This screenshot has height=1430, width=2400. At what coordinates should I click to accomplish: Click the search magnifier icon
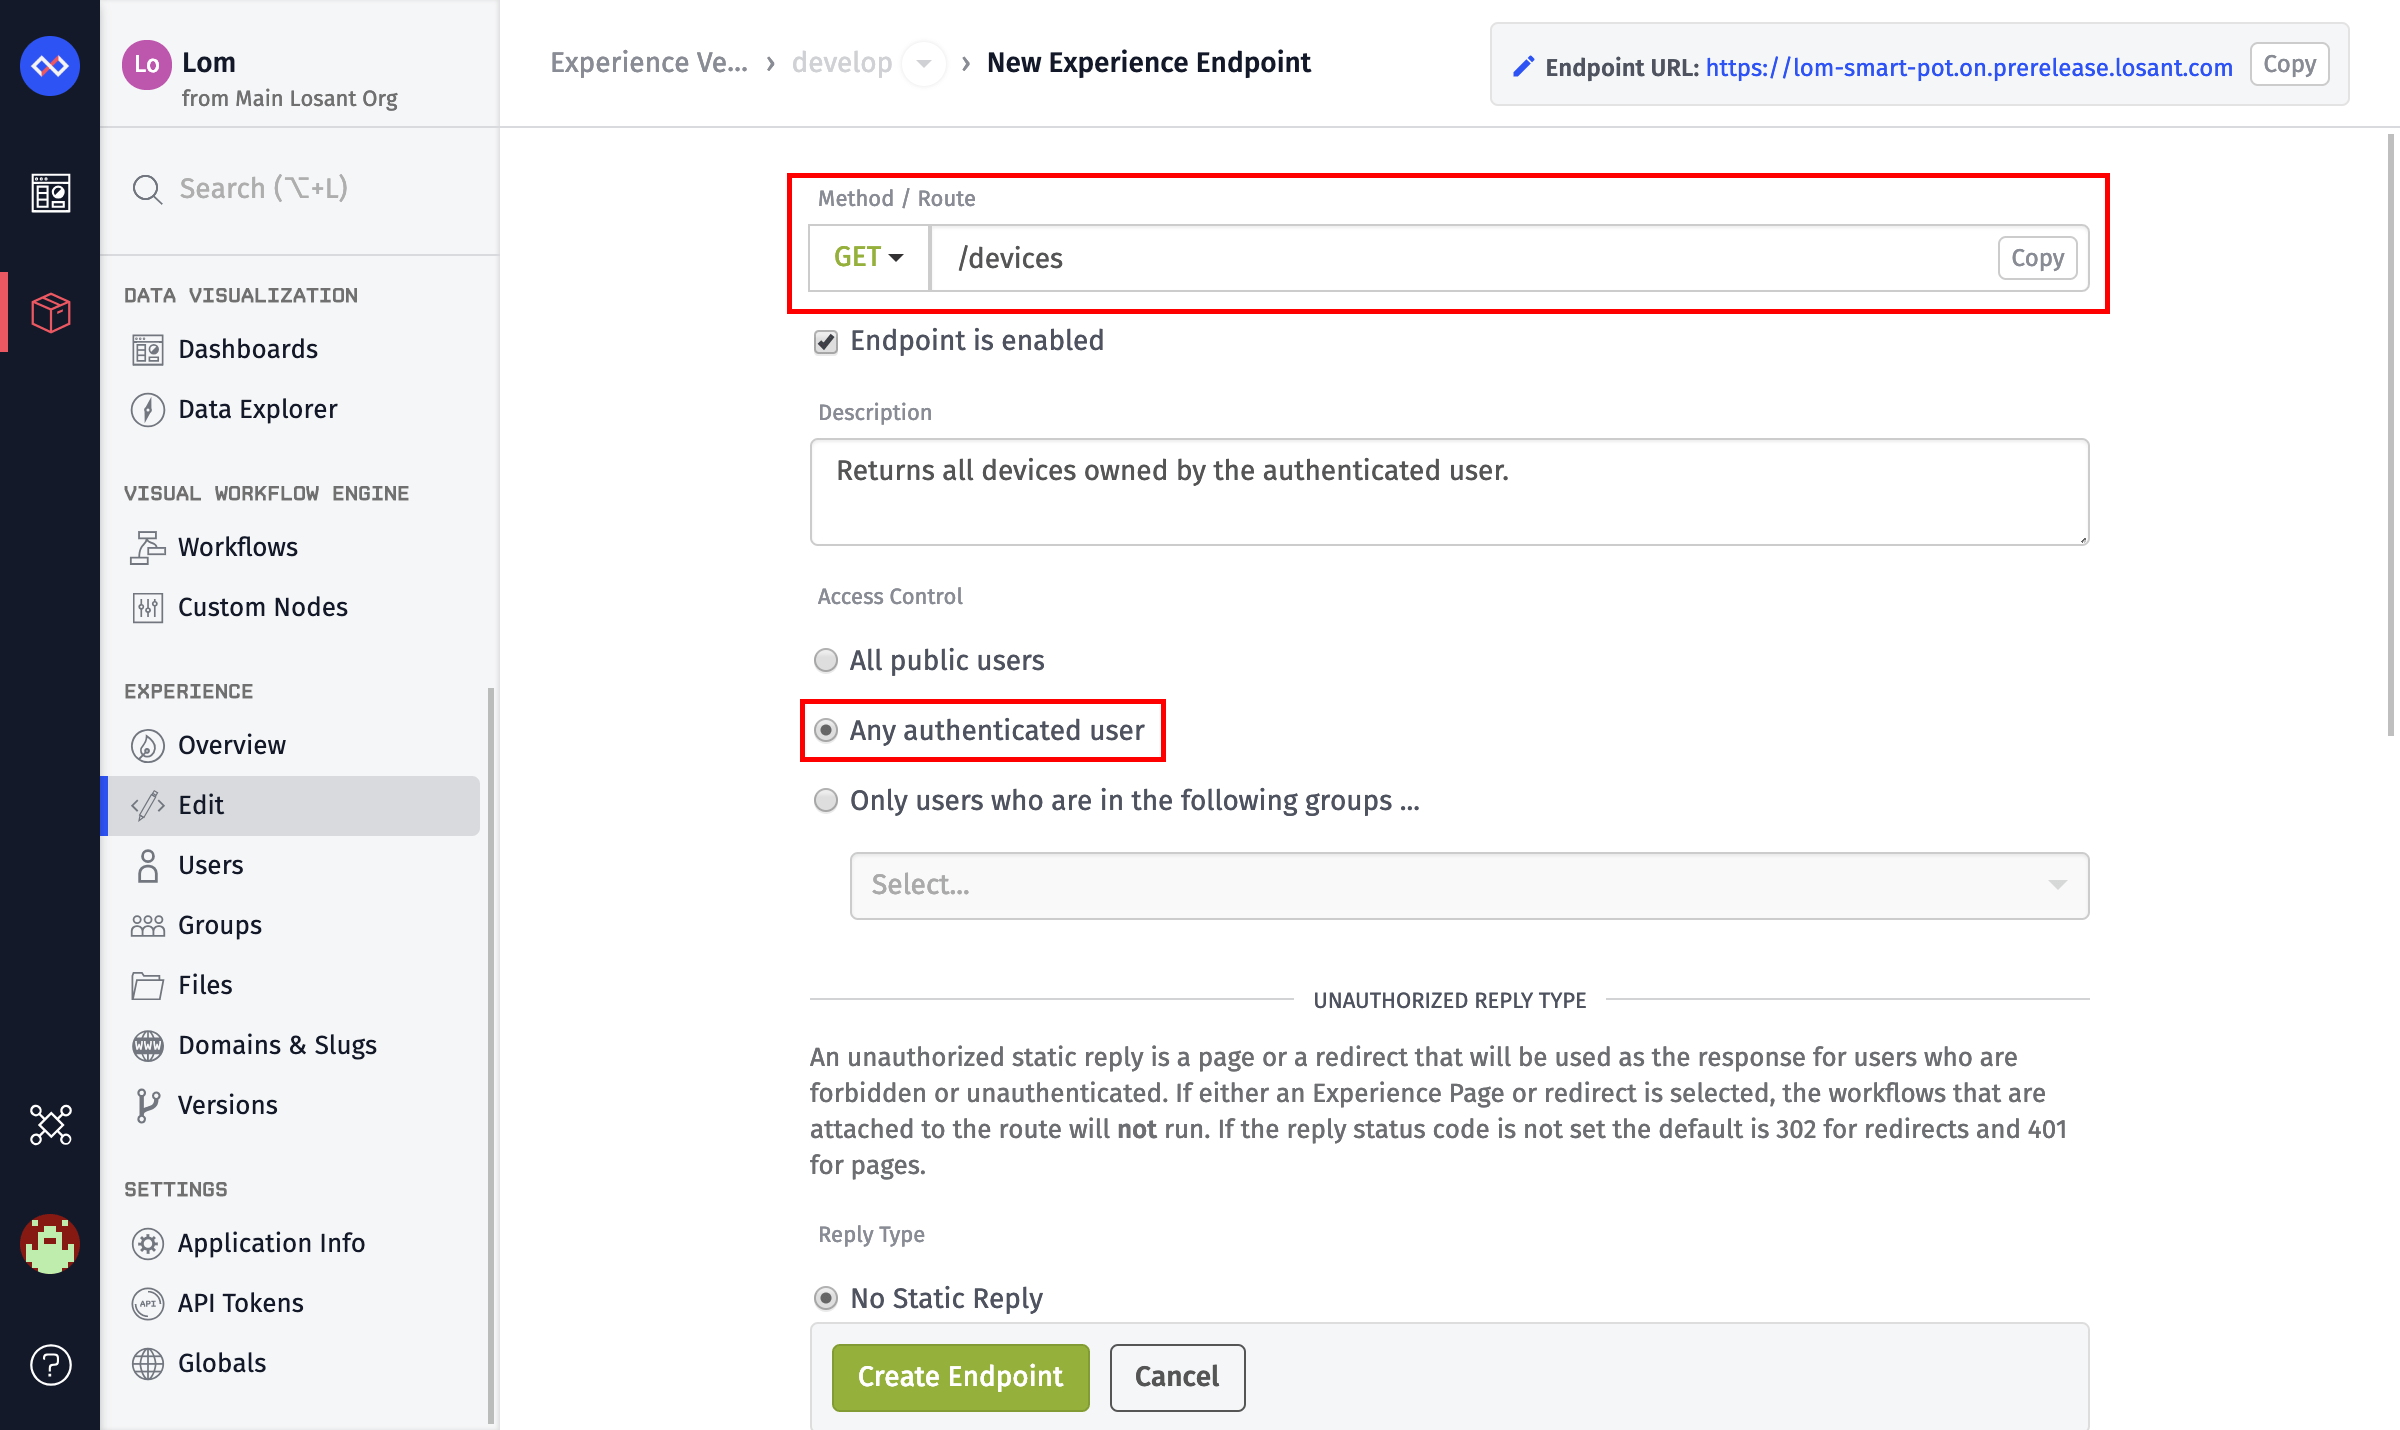coord(147,189)
